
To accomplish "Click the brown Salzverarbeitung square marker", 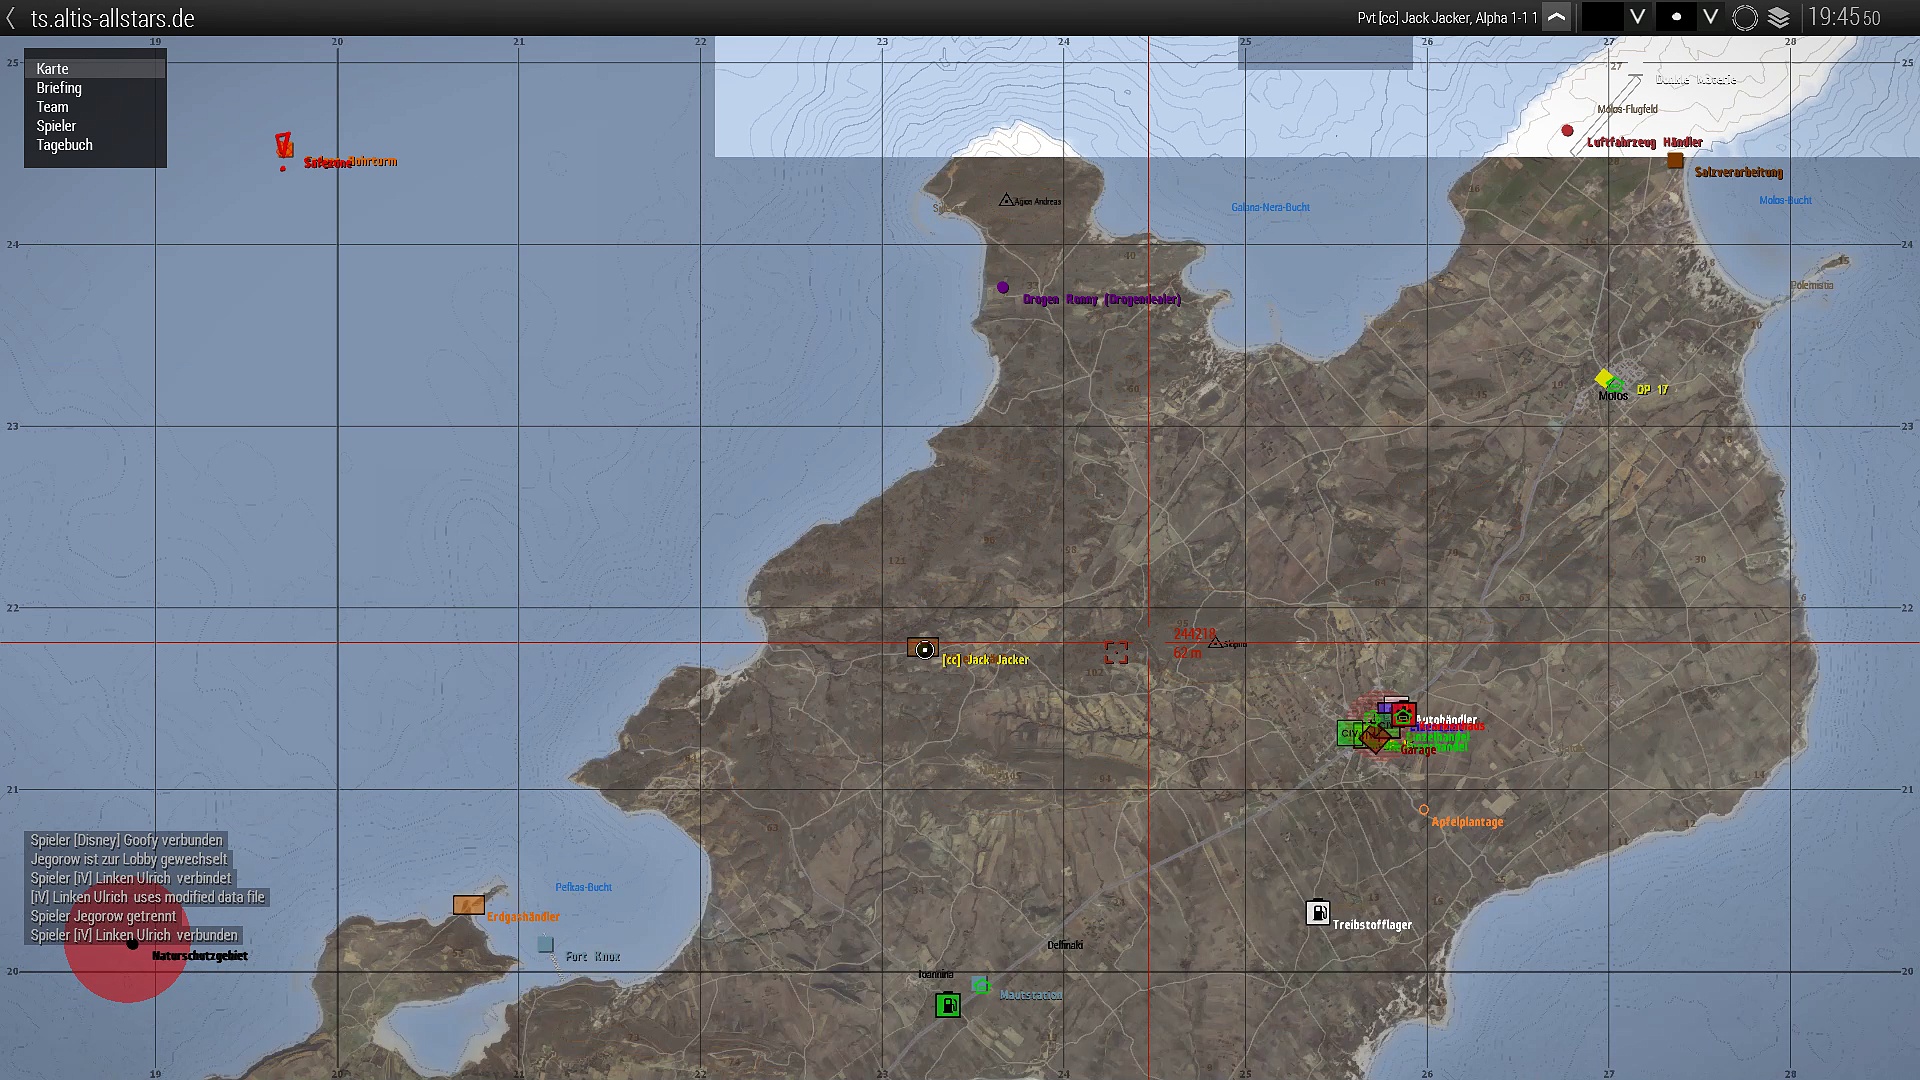I will [x=1675, y=161].
